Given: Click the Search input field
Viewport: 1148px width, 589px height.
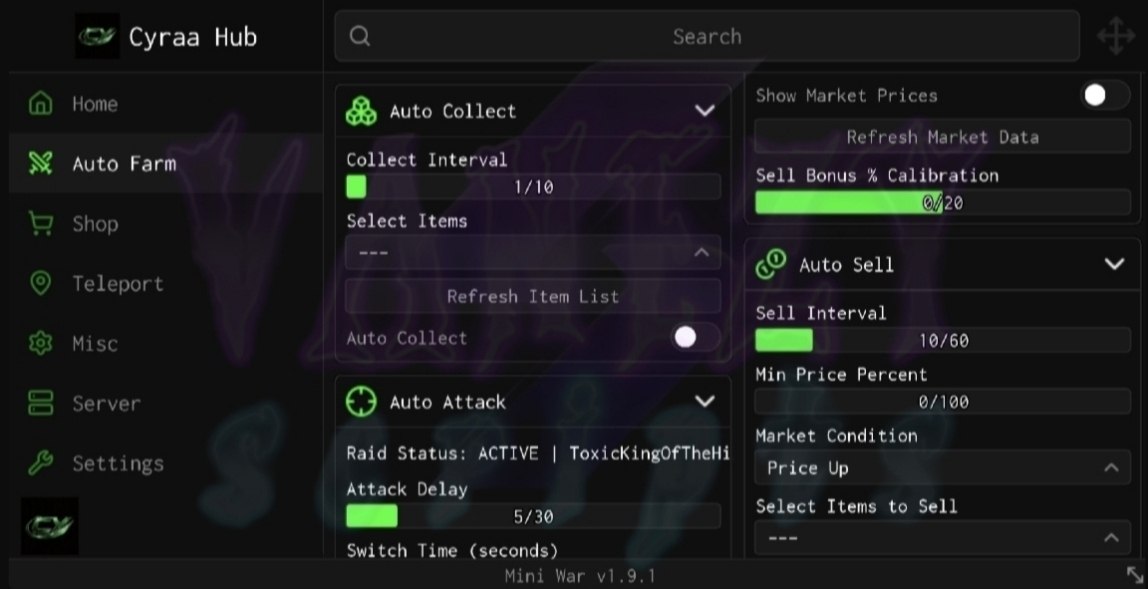Looking at the screenshot, I should tap(707, 36).
